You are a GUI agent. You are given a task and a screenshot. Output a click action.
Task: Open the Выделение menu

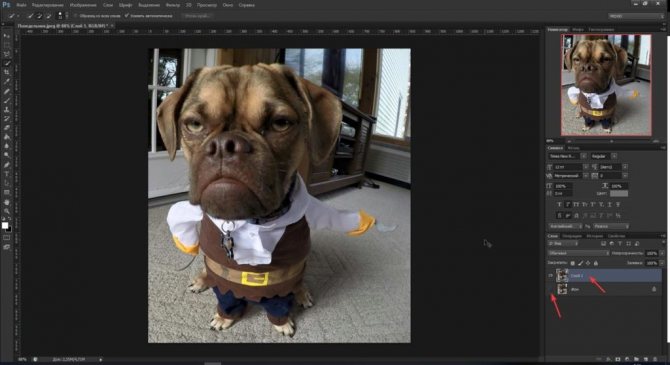point(149,5)
